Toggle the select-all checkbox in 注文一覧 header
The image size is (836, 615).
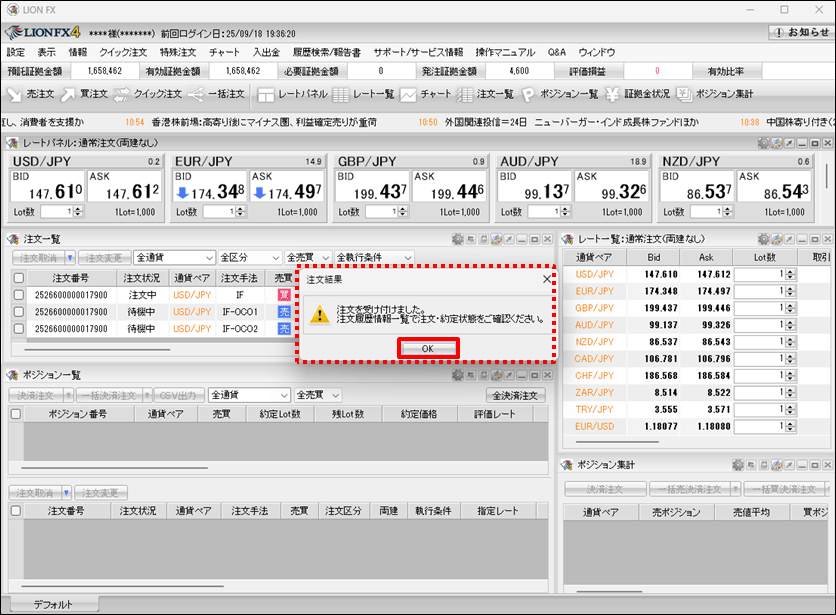click(18, 278)
